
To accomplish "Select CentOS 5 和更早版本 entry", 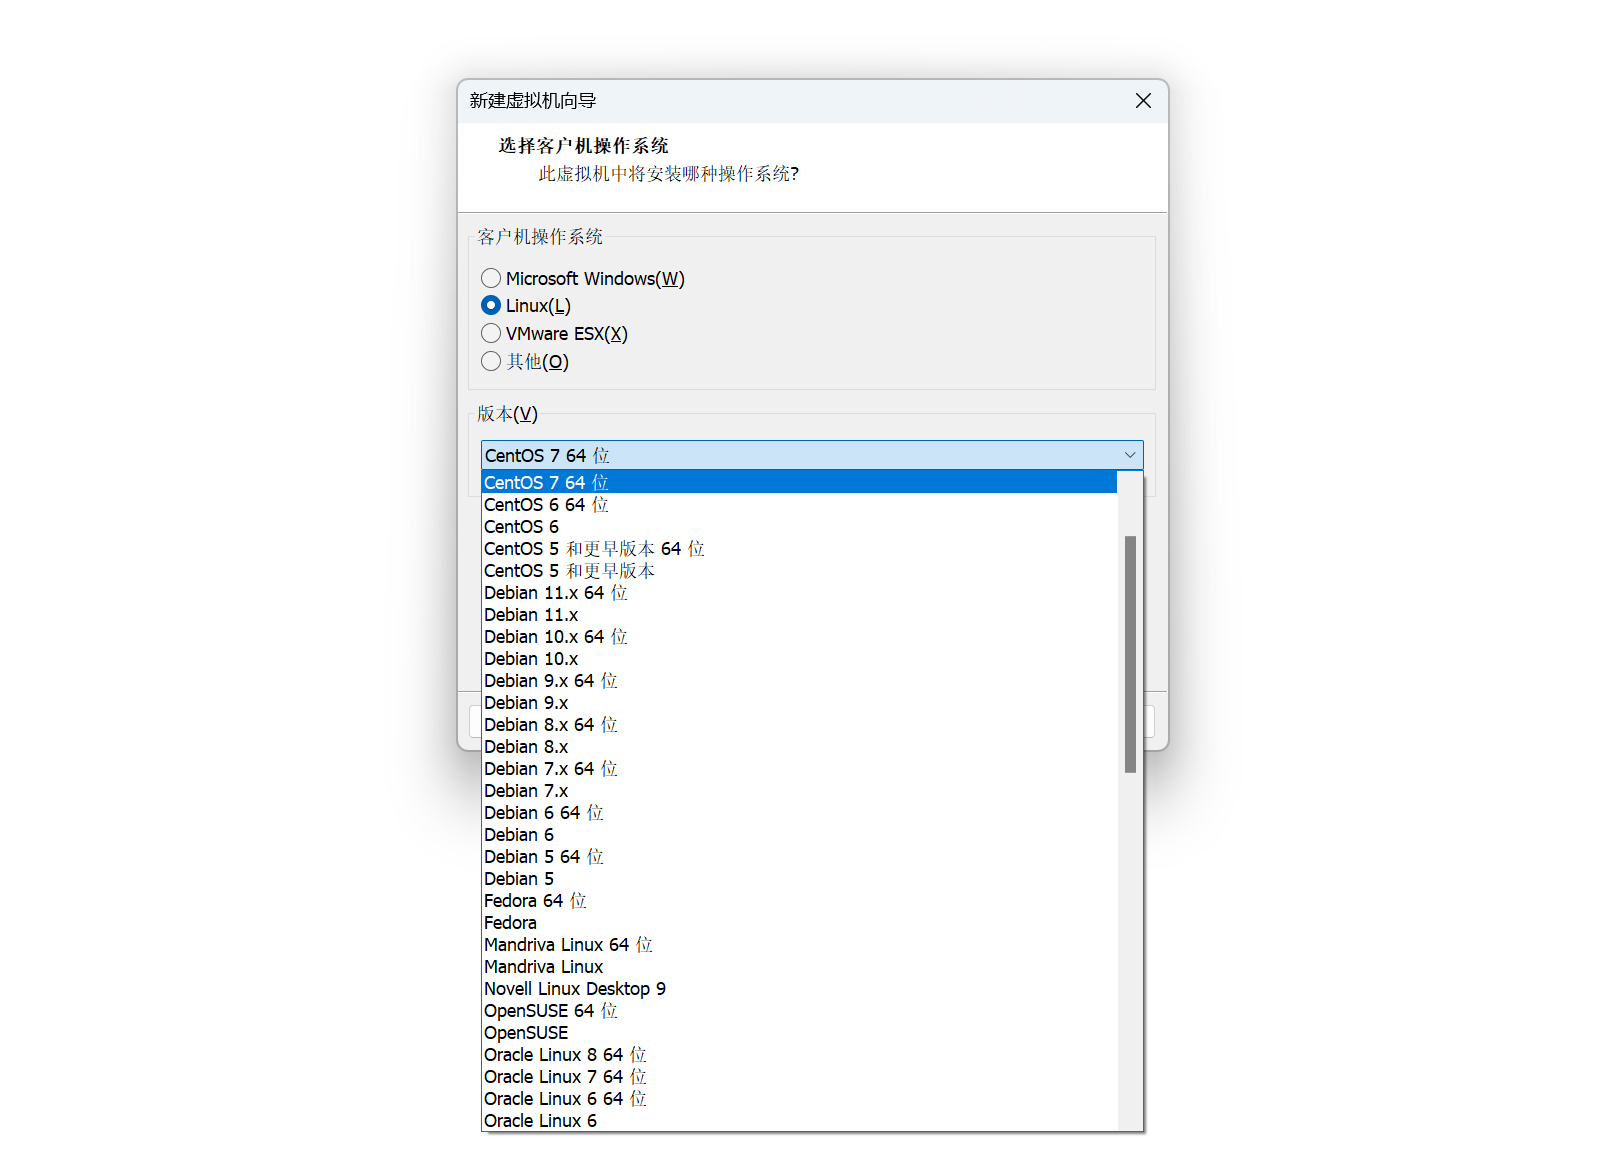I will 799,570.
